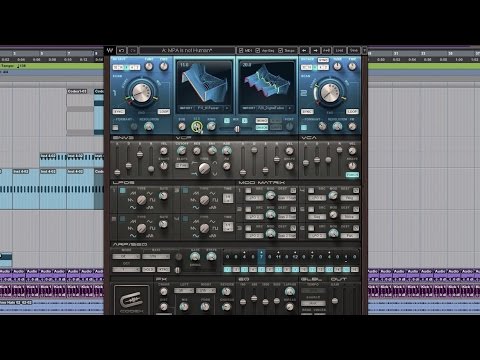The width and height of the screenshot is (480, 360).
Task: Click the oscillator 1 wavetable 3D display
Action: [x=203, y=83]
